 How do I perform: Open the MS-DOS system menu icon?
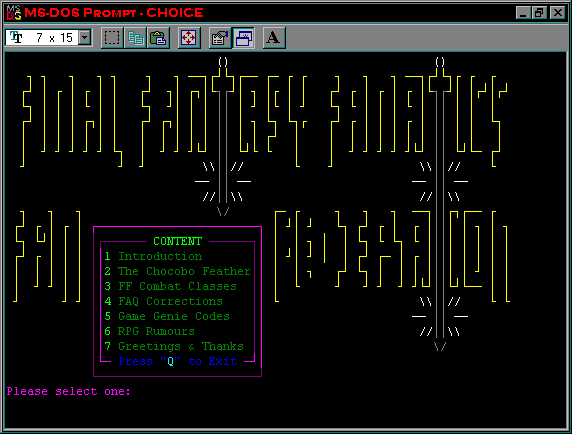(x=14, y=13)
